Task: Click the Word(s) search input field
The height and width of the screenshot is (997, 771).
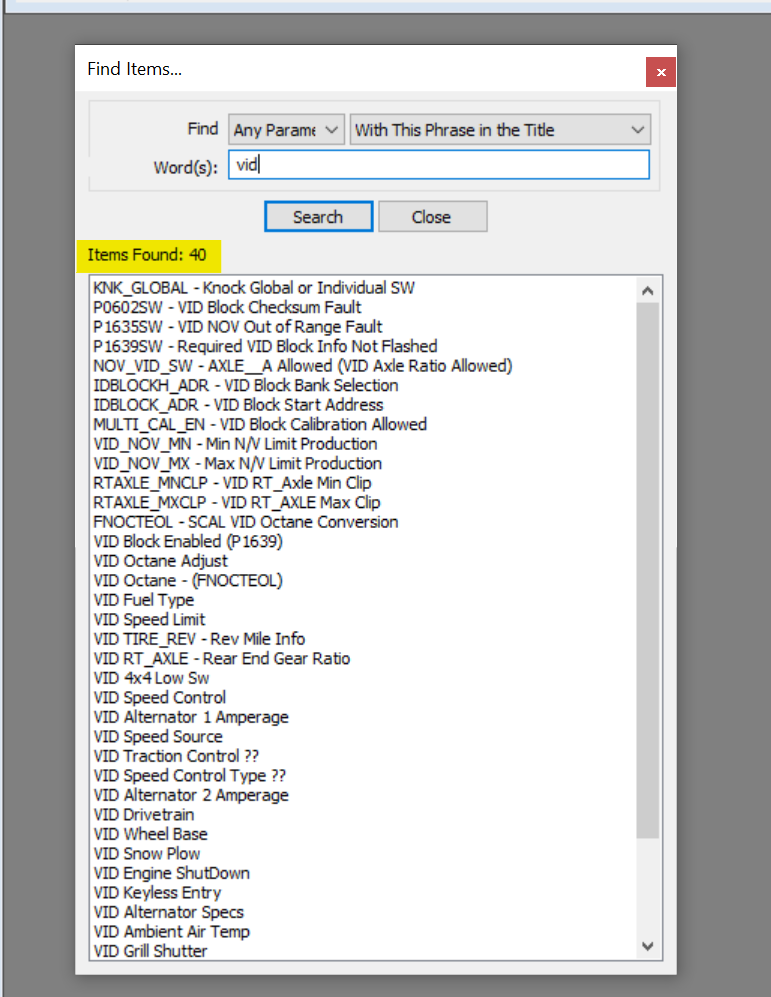Action: click(438, 166)
